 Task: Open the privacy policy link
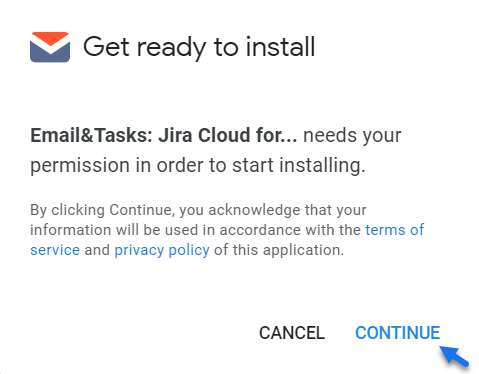(x=162, y=250)
